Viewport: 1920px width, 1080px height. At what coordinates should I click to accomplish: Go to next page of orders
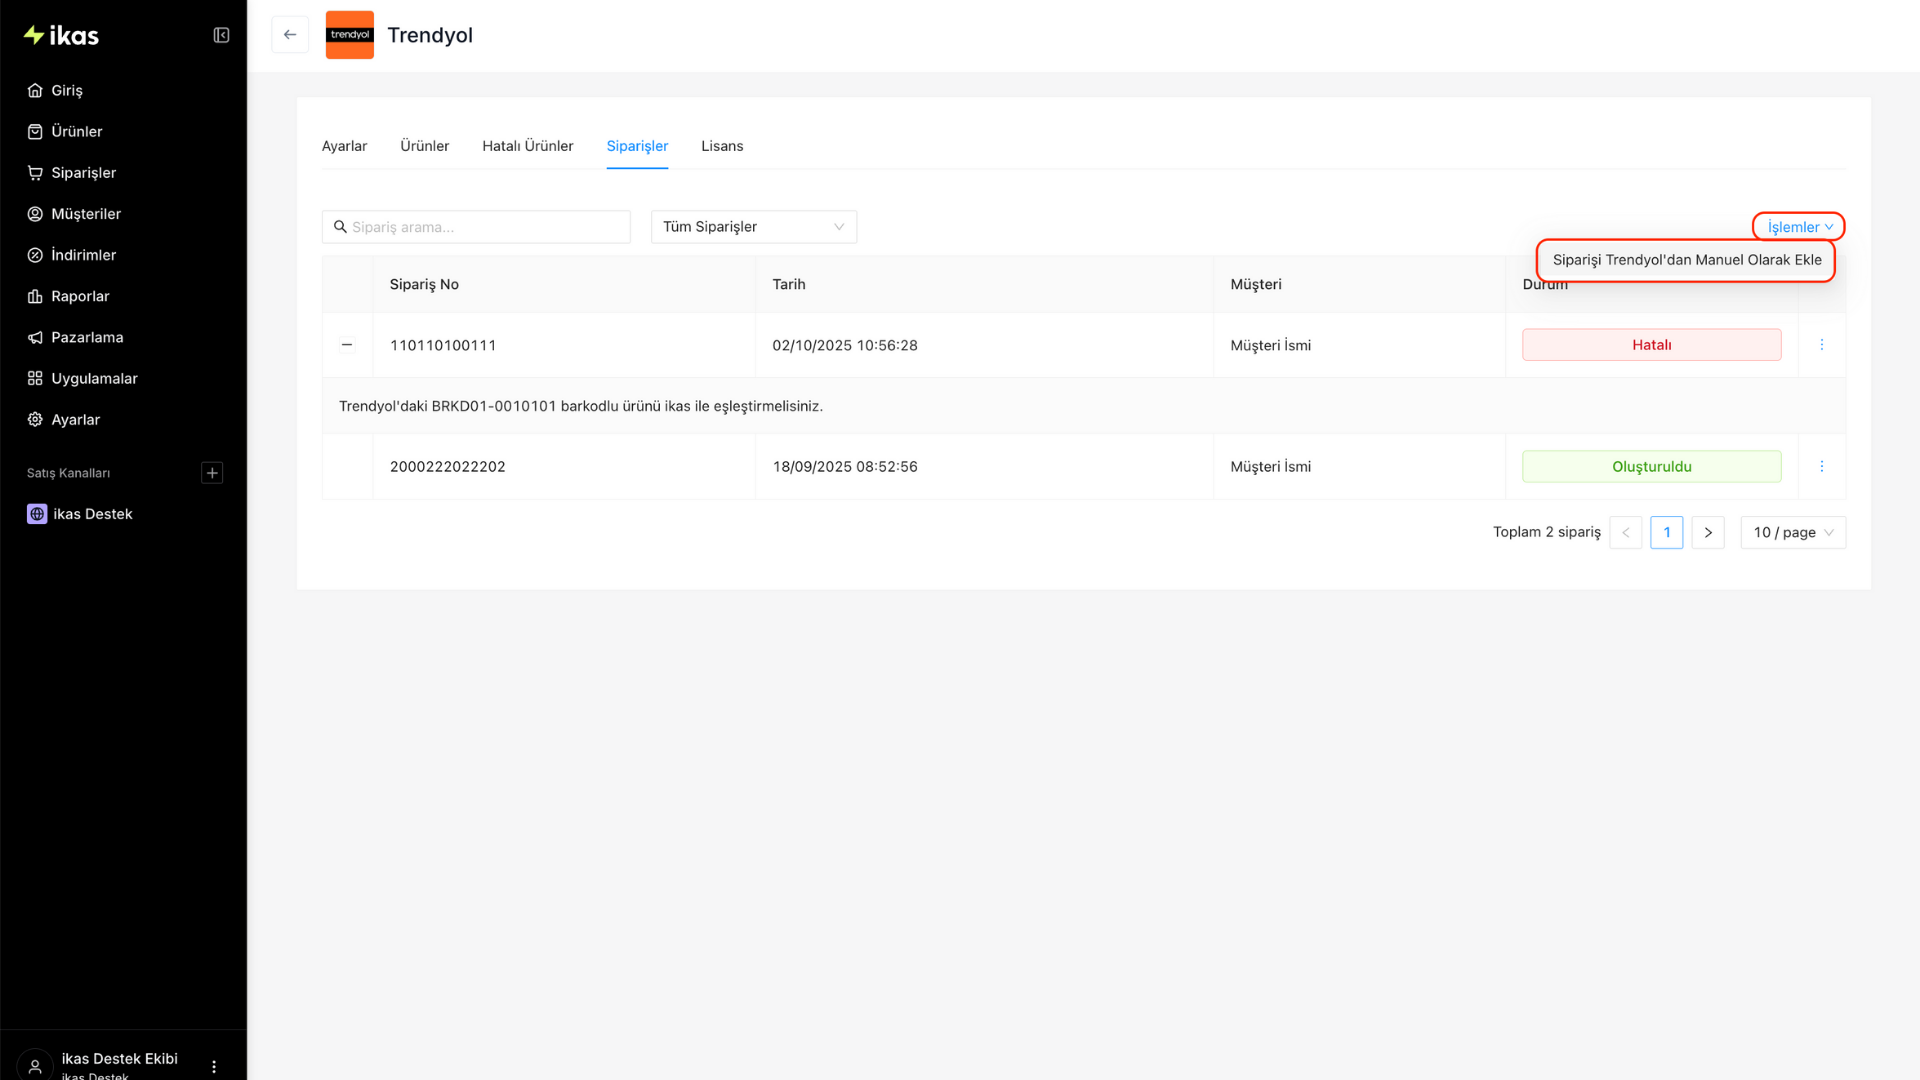tap(1708, 532)
